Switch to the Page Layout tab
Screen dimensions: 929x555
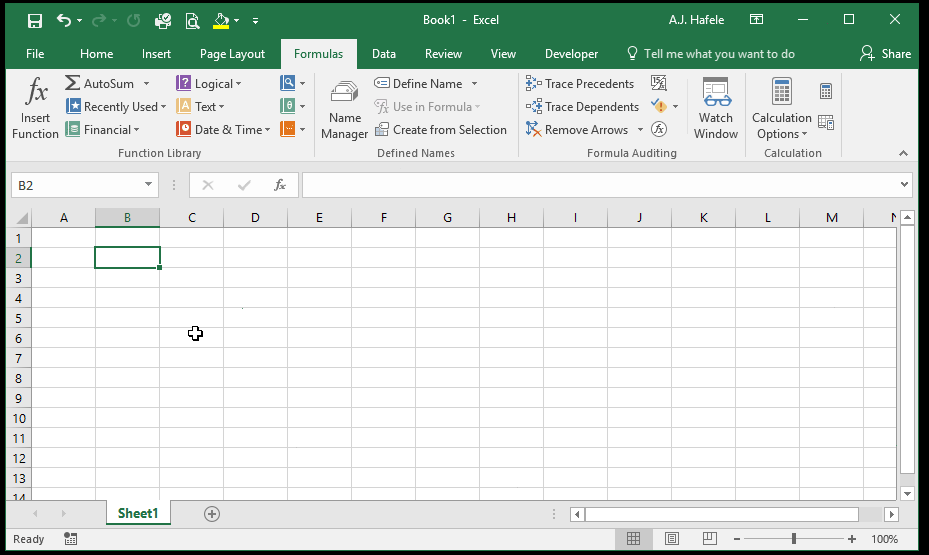coord(232,54)
